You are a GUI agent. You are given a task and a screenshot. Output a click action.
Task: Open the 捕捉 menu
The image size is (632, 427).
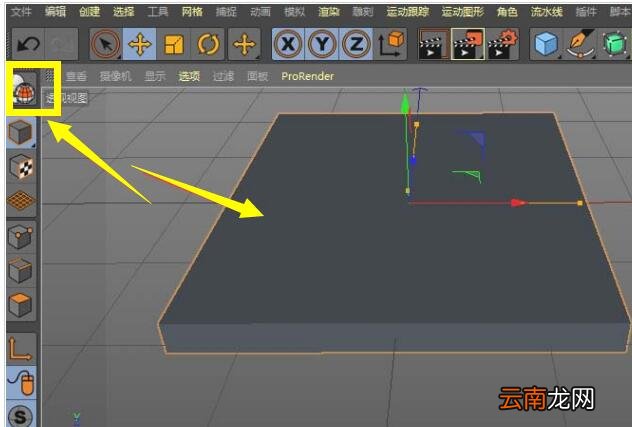click(226, 12)
